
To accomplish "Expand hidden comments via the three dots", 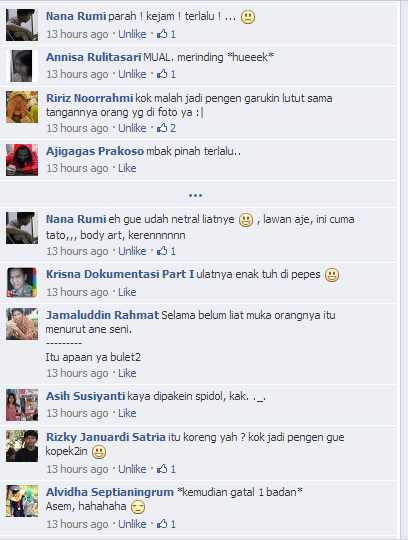I will pos(195,195).
